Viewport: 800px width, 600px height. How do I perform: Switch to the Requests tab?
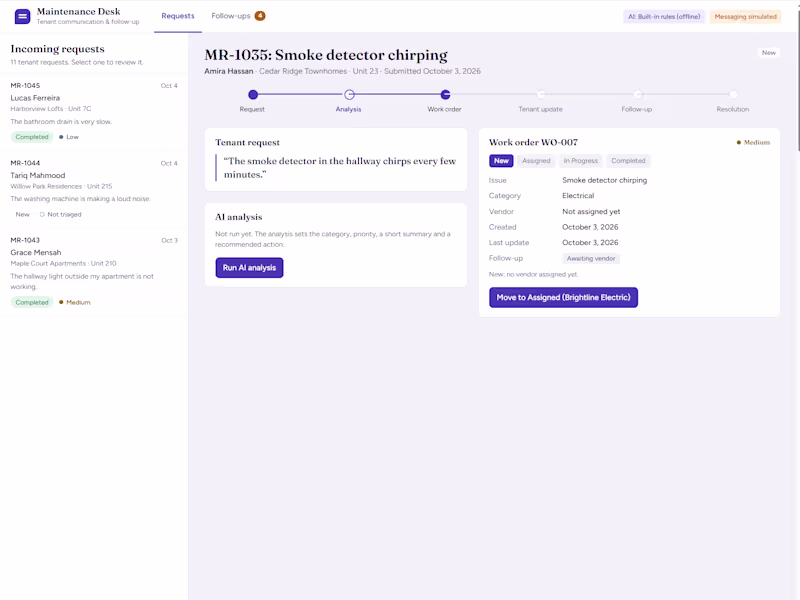[x=178, y=16]
